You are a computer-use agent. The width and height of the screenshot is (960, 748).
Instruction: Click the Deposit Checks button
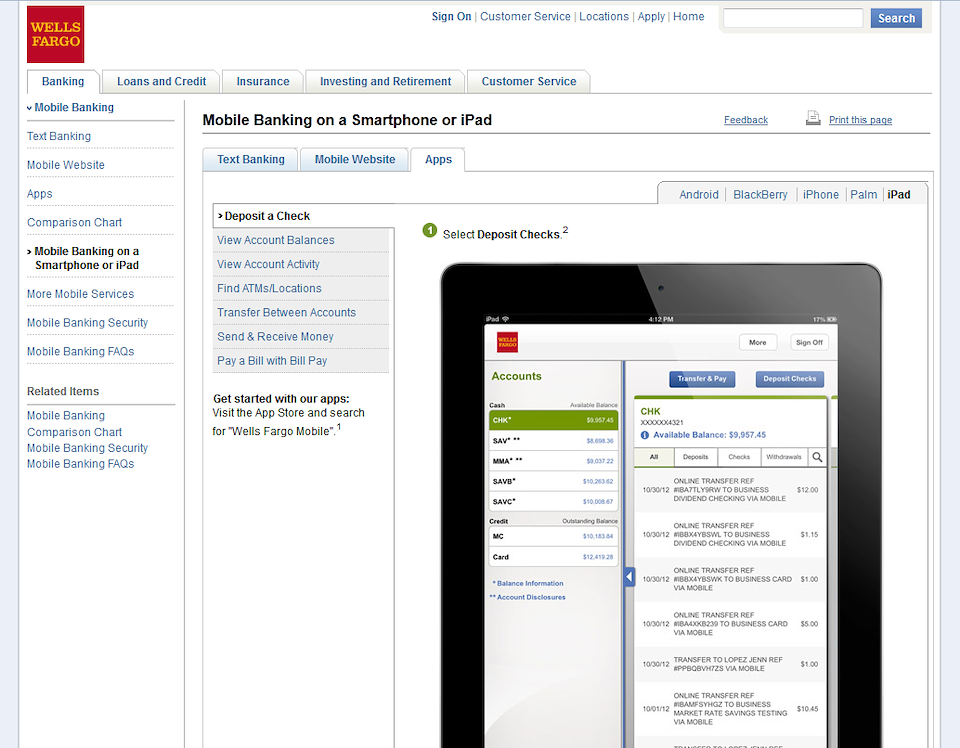point(789,379)
